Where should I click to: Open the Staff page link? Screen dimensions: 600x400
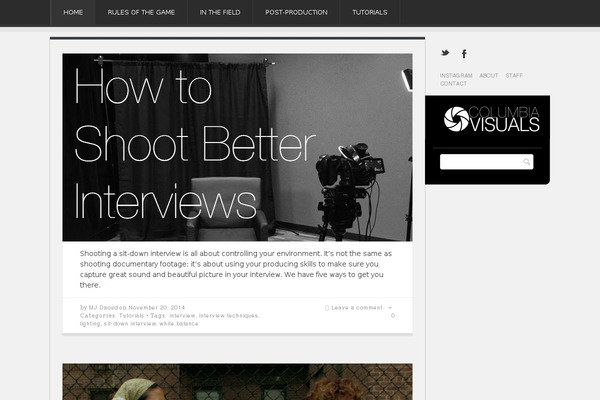coord(514,75)
